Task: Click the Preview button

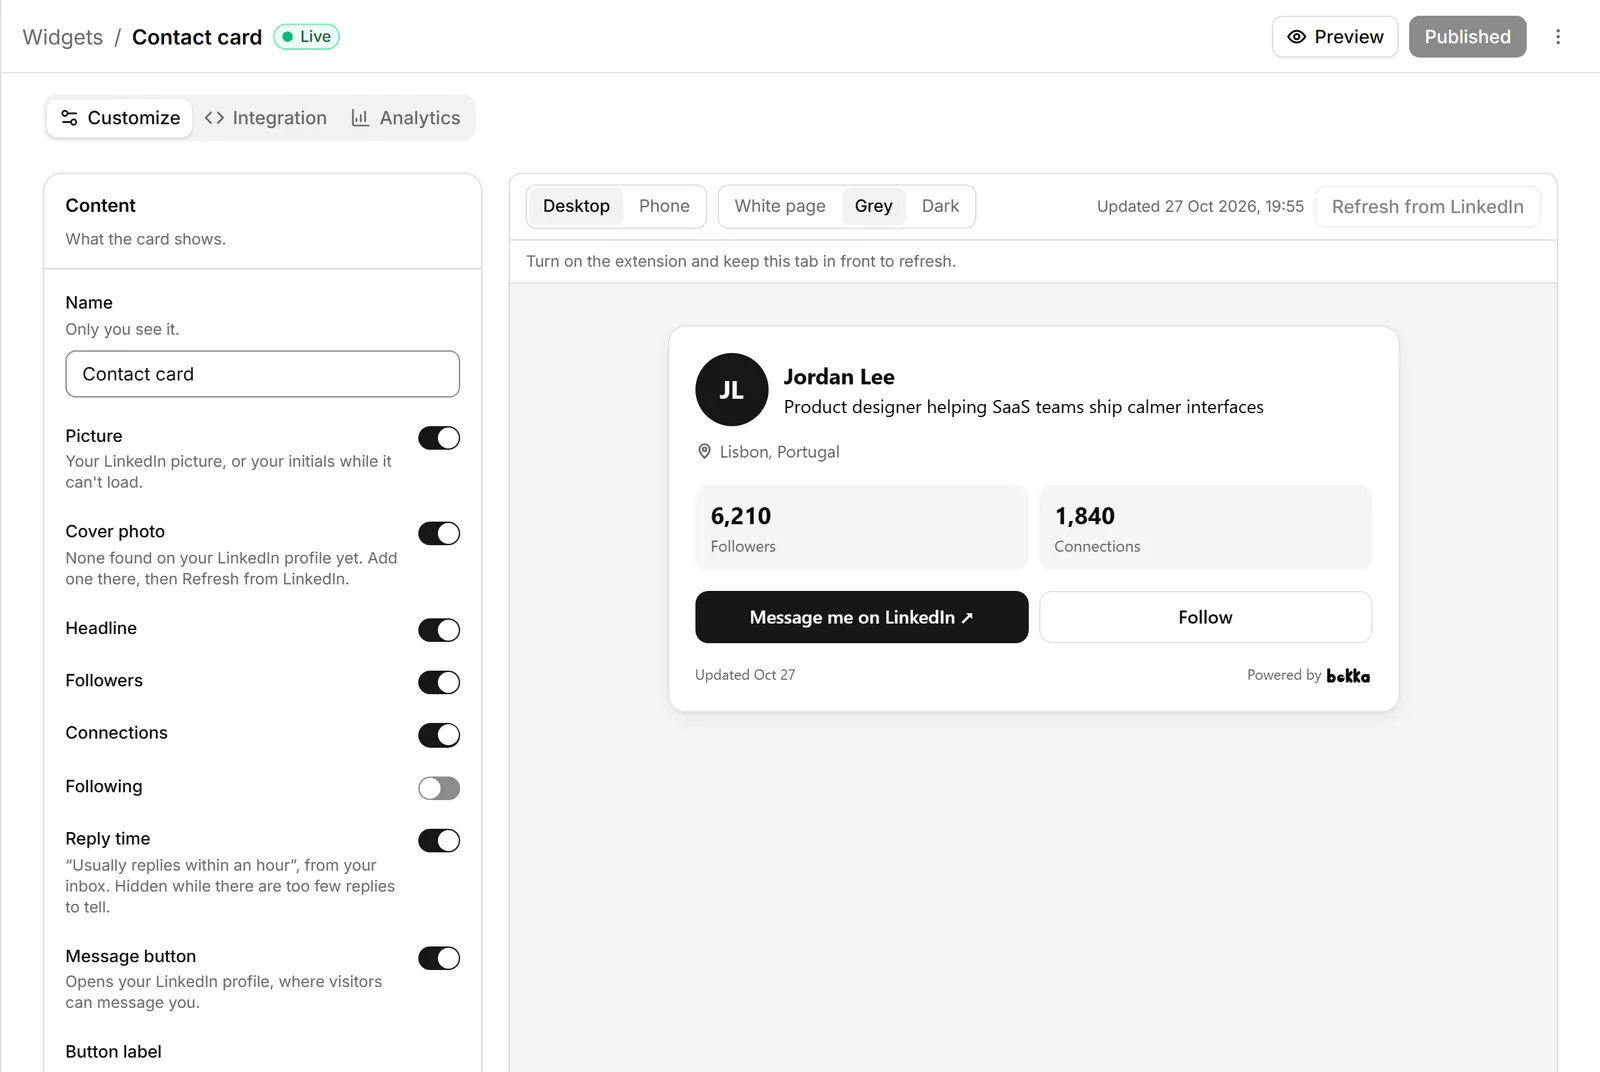Action: click(x=1335, y=37)
